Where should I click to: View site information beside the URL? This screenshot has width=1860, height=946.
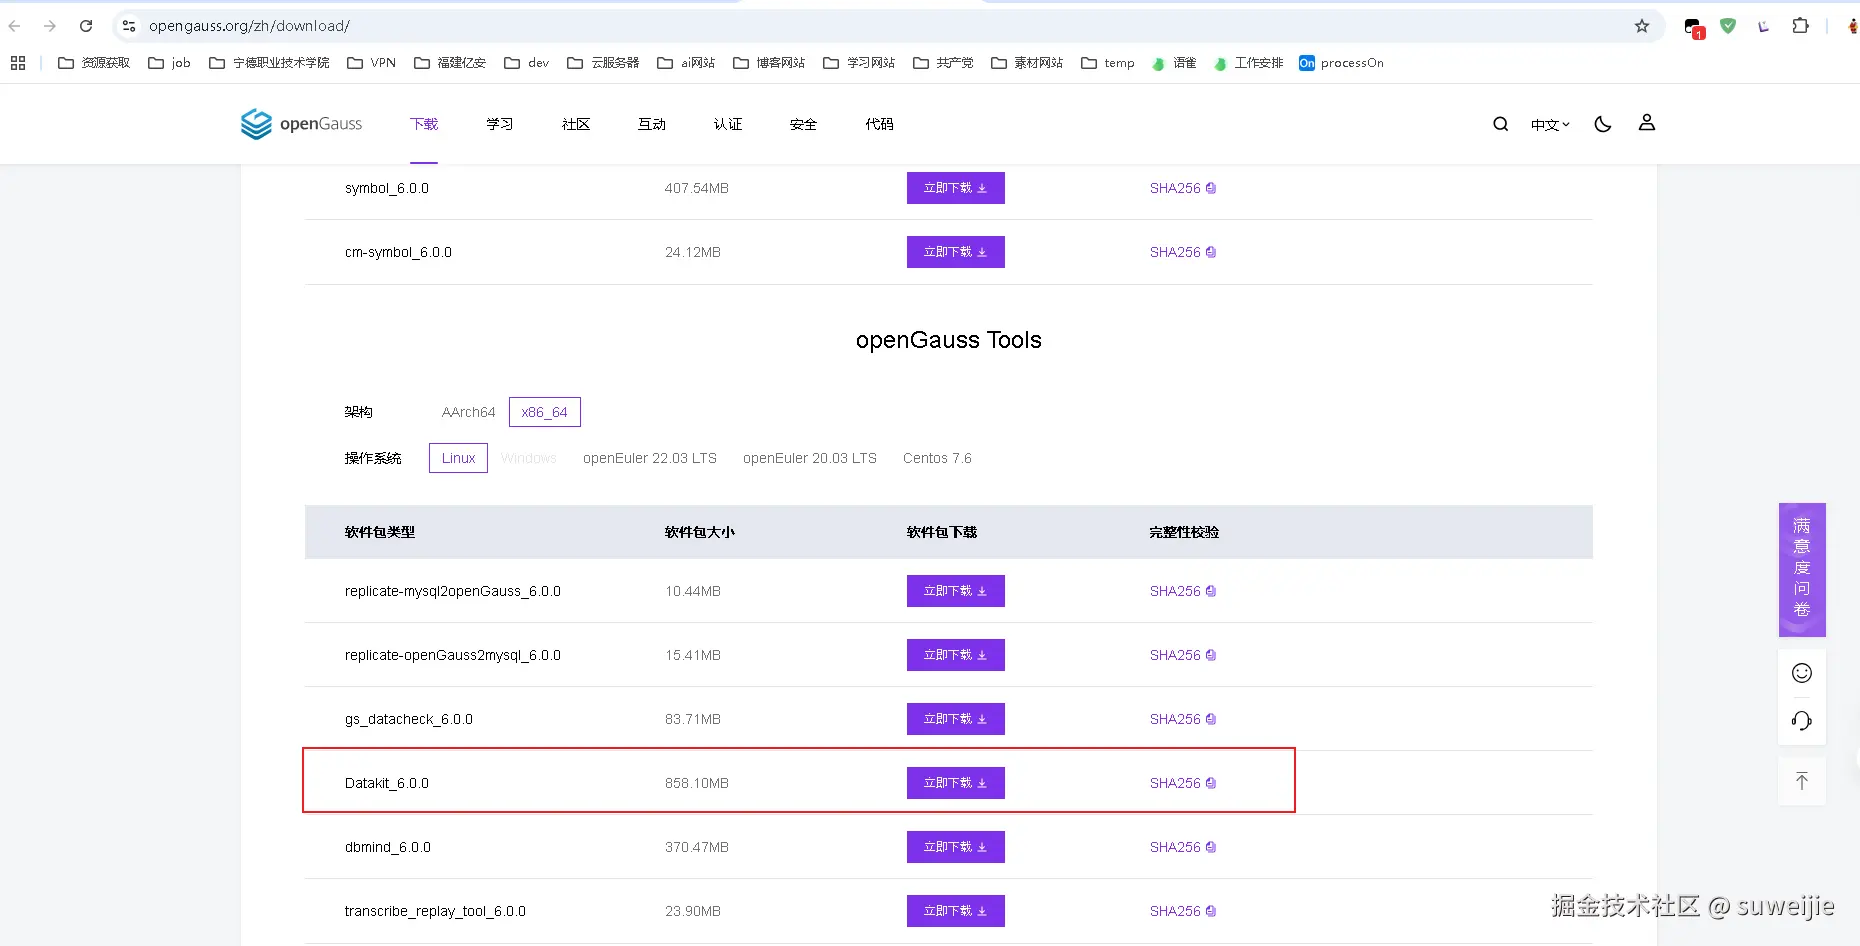[x=129, y=26]
